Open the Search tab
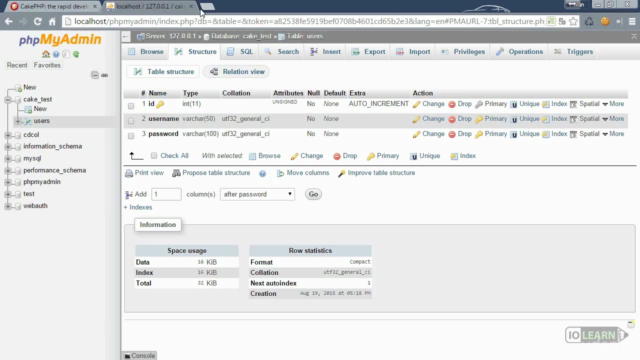640x360 pixels. pyautogui.click(x=282, y=52)
